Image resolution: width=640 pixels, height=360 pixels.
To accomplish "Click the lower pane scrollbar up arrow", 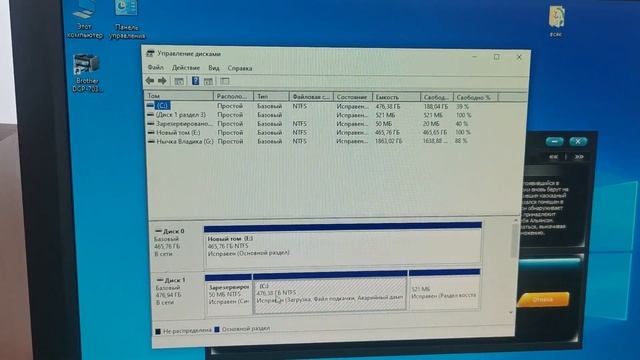I will coord(515,220).
